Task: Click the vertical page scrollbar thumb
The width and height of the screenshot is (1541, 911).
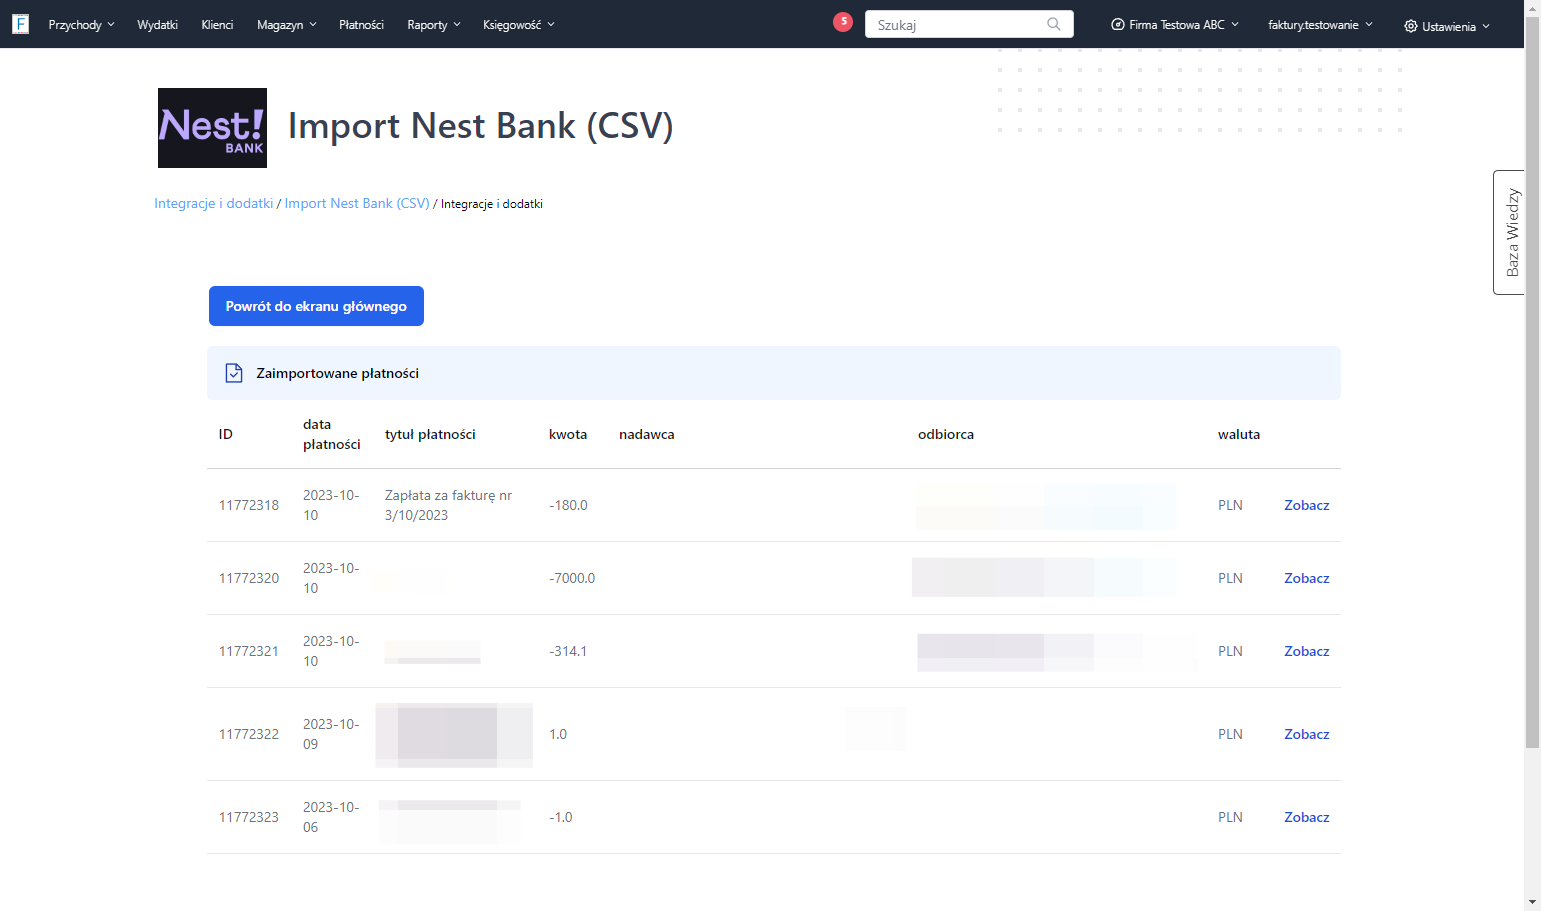Action: [x=1532, y=380]
